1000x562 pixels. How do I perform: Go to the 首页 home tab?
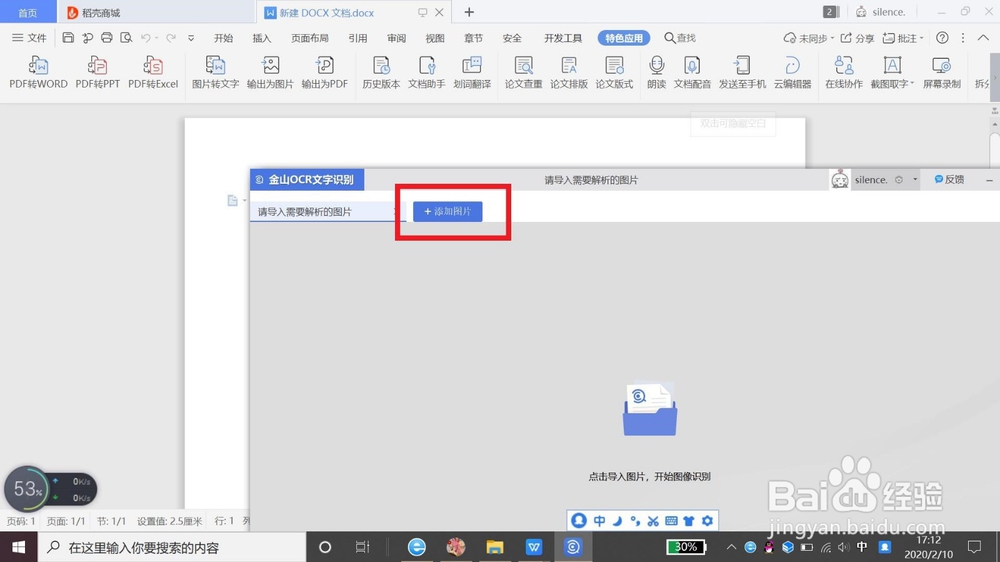(27, 13)
